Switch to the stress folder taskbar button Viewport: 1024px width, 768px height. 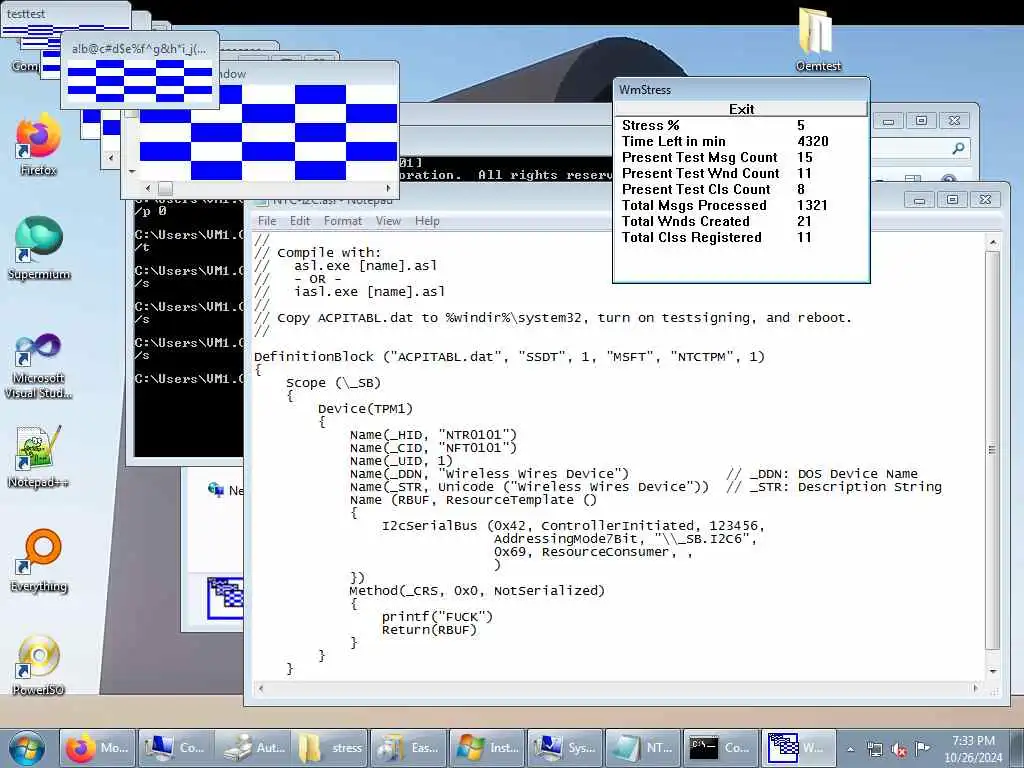[331, 748]
